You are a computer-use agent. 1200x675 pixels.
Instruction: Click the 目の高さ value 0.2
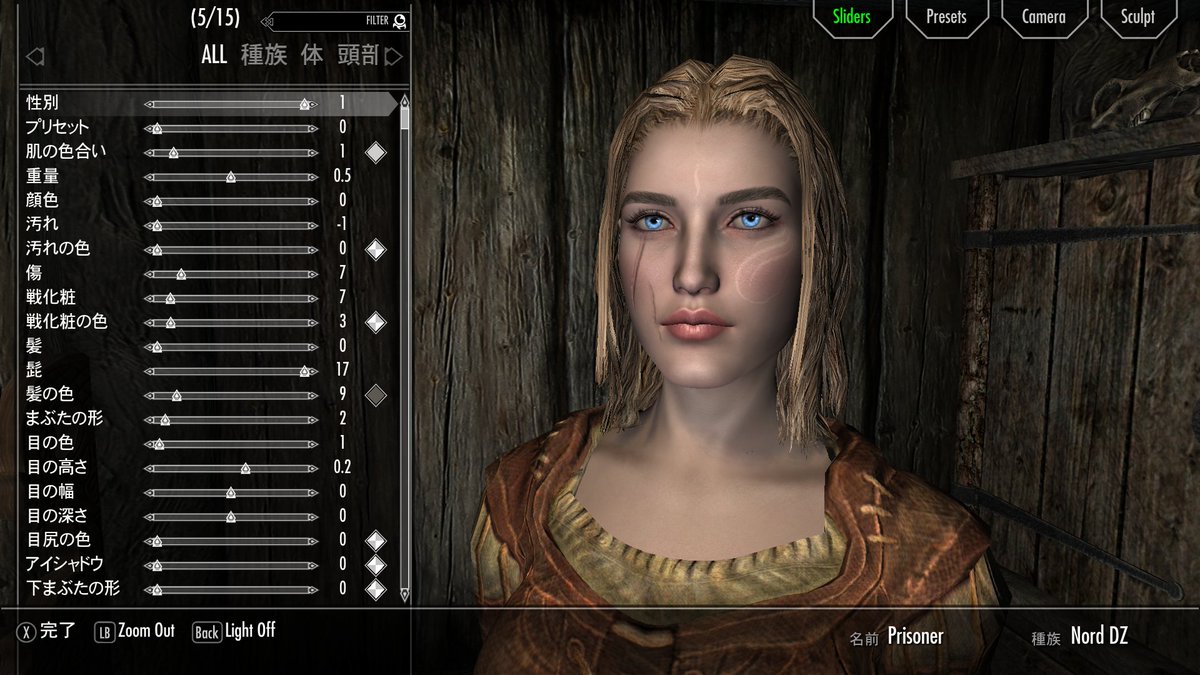point(342,467)
